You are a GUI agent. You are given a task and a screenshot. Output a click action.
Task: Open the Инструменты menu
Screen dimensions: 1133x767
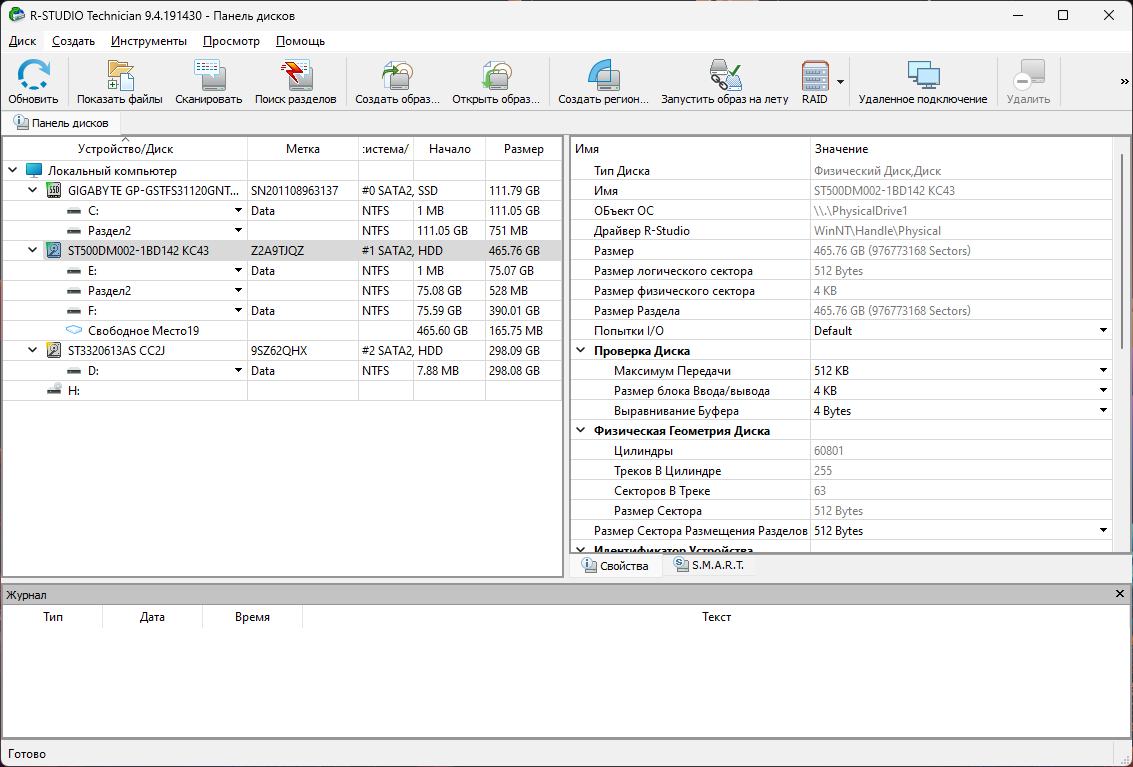(149, 41)
